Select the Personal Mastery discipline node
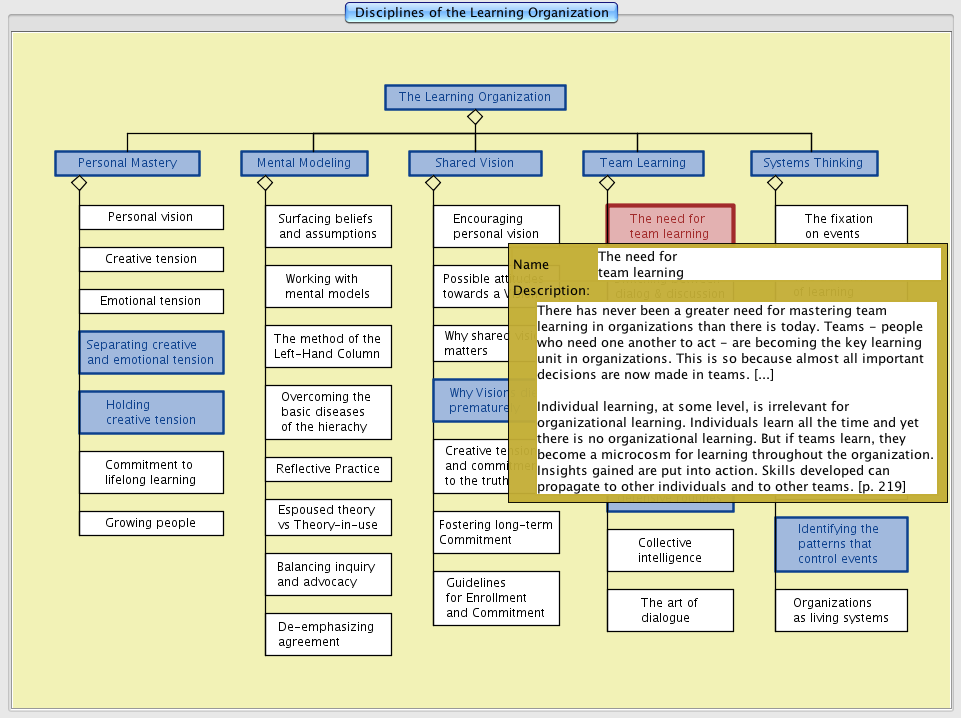The width and height of the screenshot is (961, 718). [127, 163]
